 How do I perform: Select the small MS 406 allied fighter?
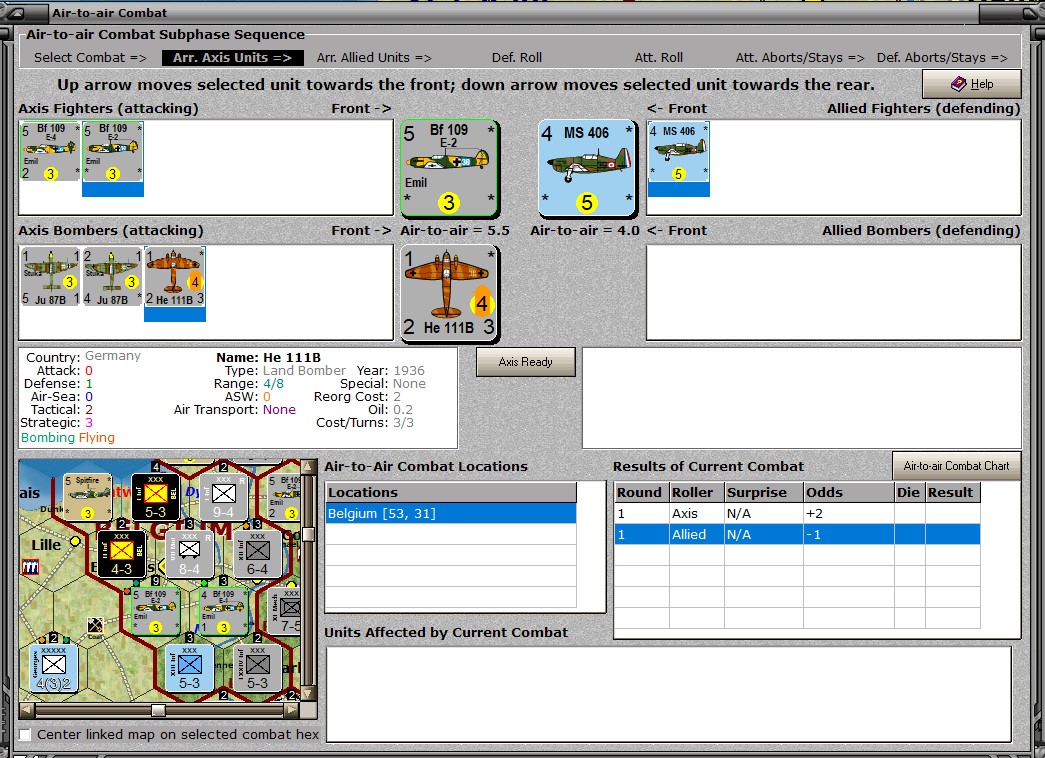pos(678,151)
